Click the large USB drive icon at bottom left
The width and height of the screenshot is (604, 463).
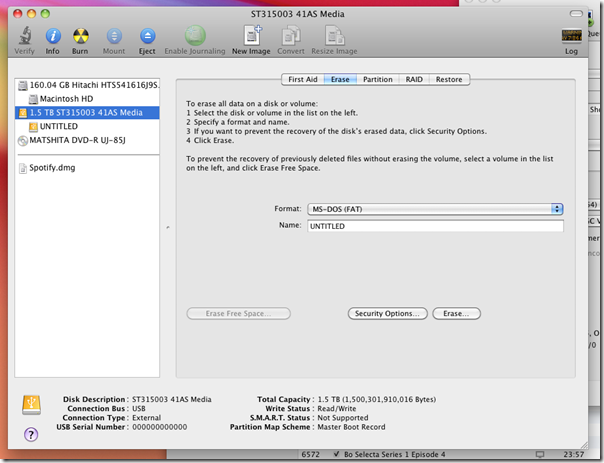(32, 405)
